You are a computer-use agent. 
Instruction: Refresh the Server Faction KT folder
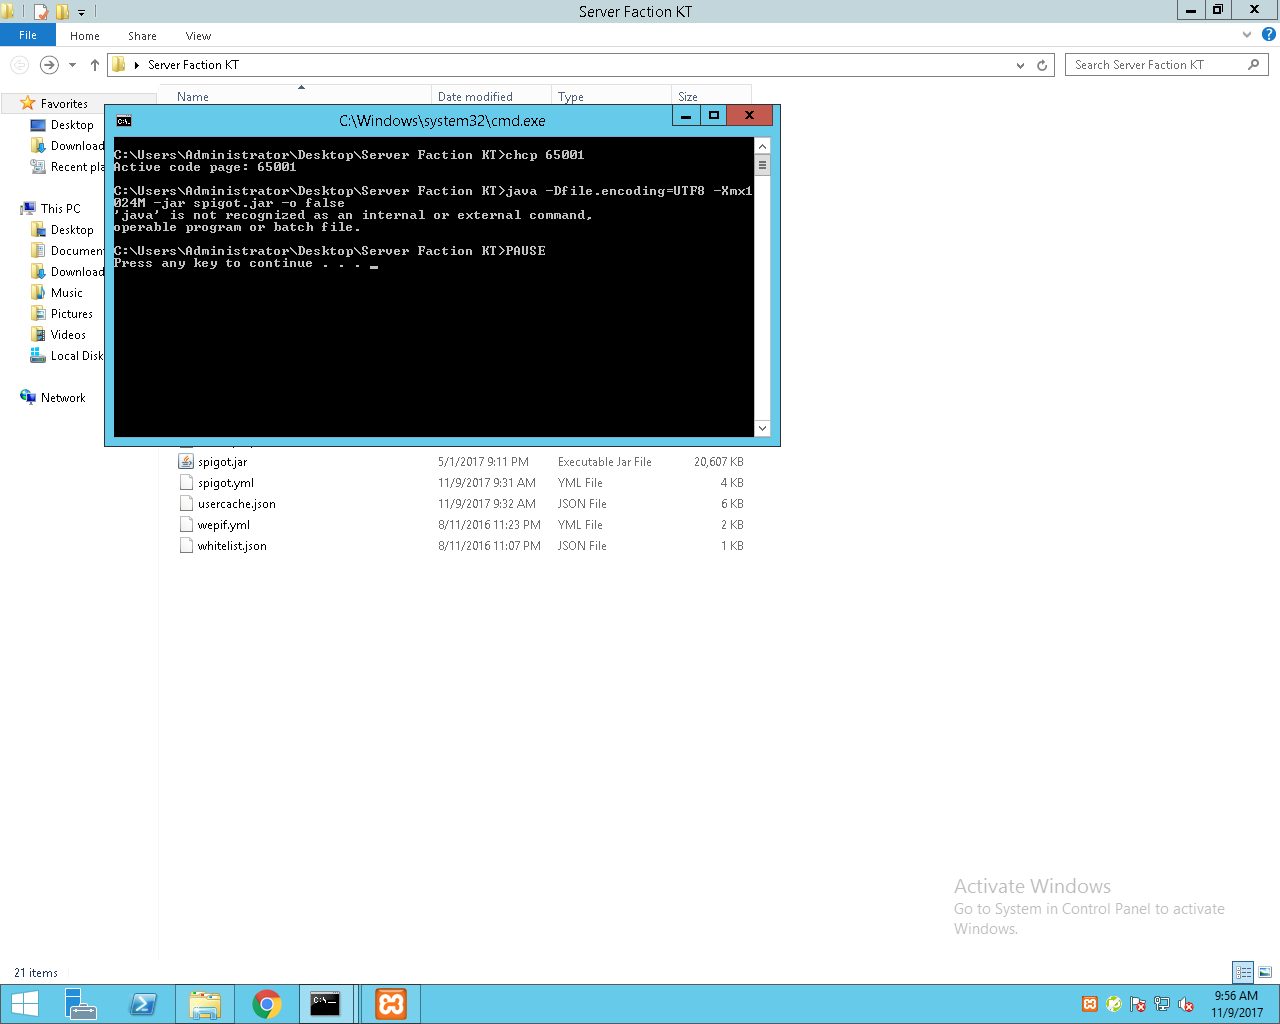click(x=1042, y=65)
